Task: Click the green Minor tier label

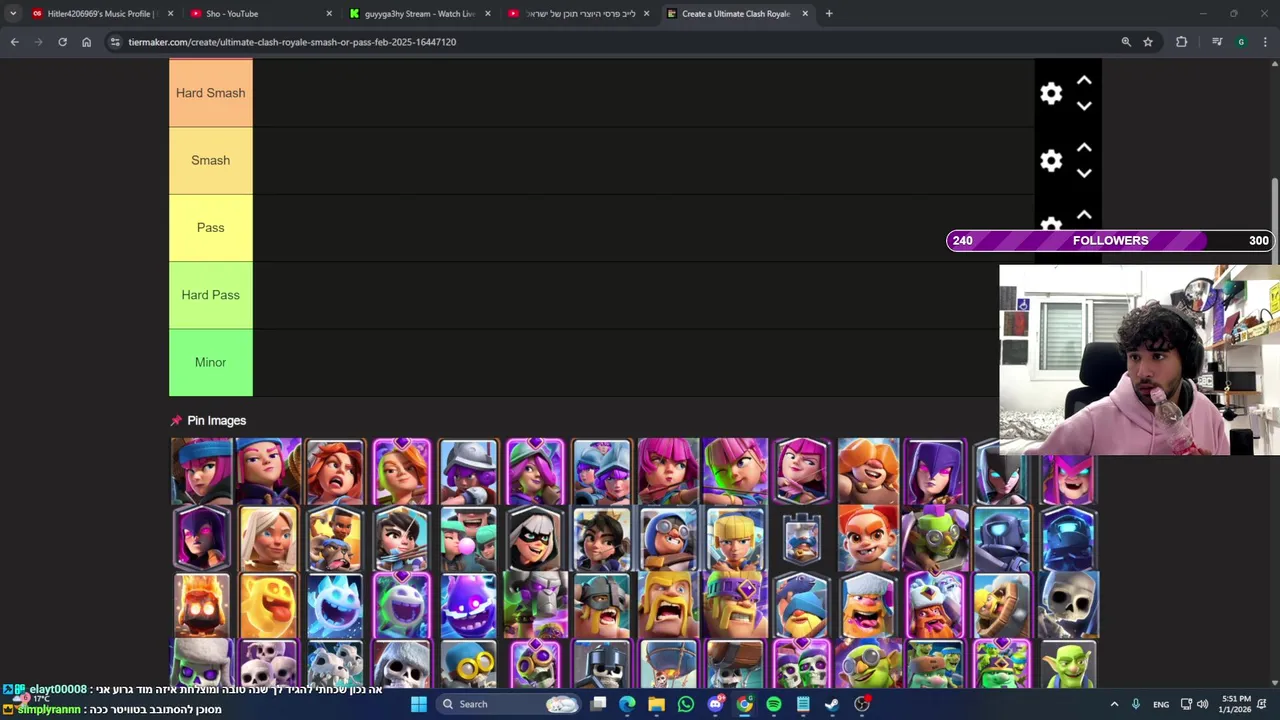Action: 210,362
